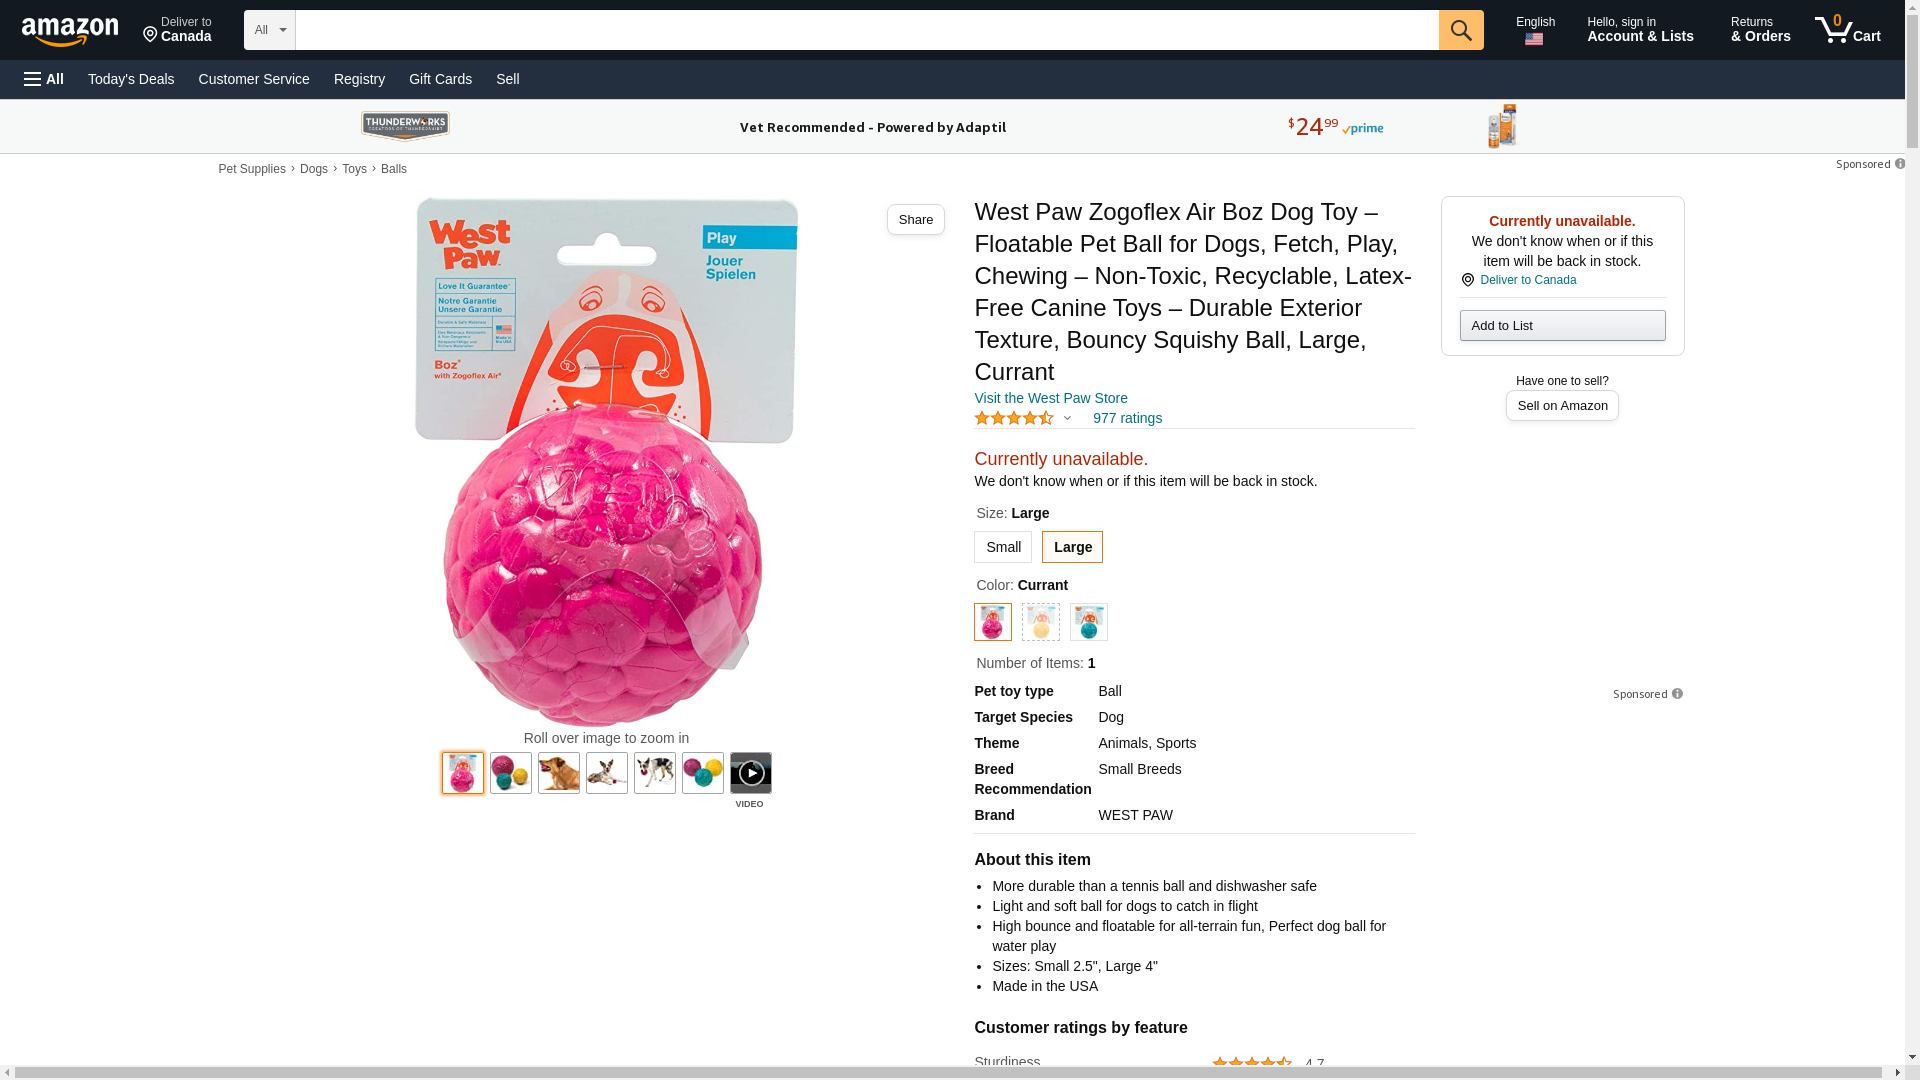
Task: Click the US flag language icon
Action: (x=1534, y=40)
